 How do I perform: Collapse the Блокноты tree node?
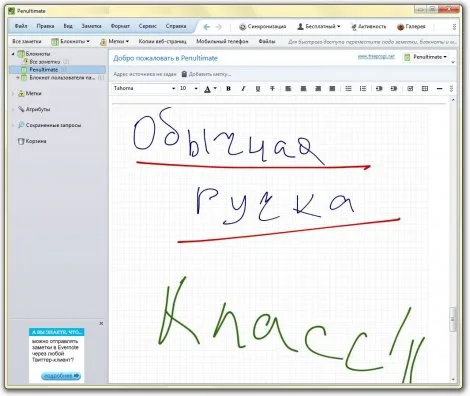(x=13, y=54)
